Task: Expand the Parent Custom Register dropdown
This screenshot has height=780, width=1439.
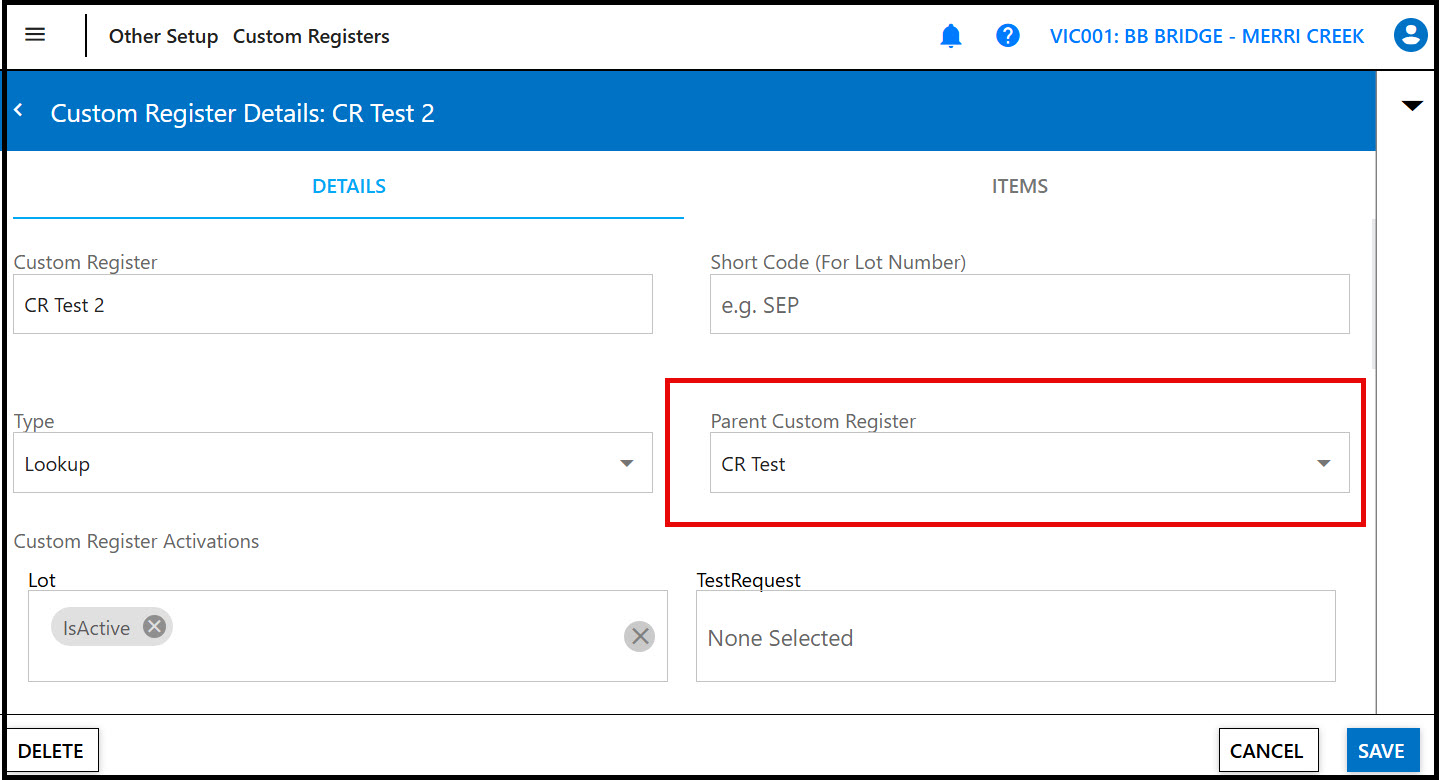Action: 1029,463
